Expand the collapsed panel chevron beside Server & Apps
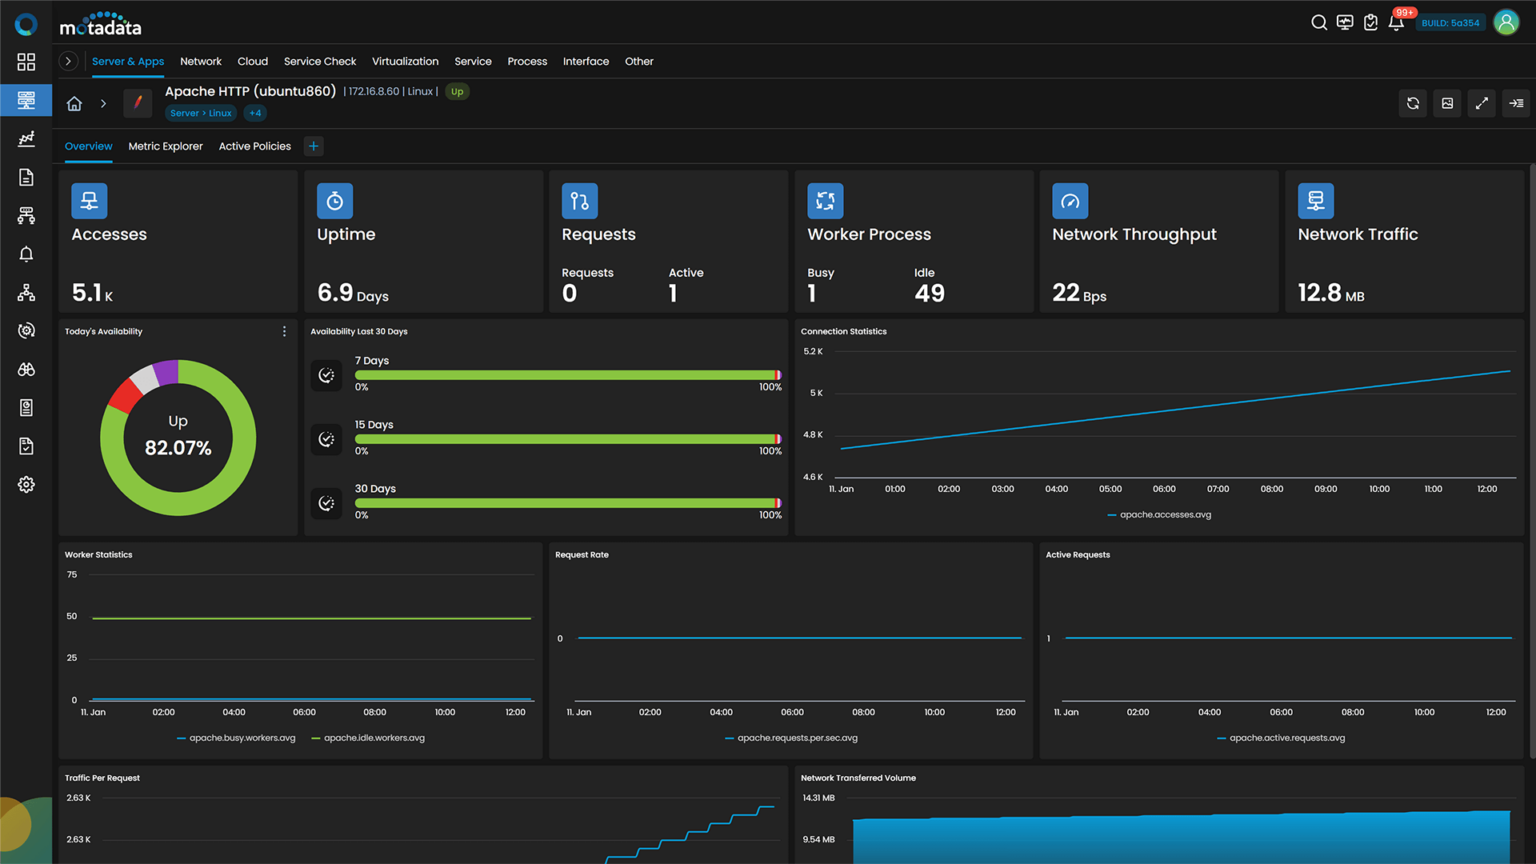The width and height of the screenshot is (1536, 864). pyautogui.click(x=68, y=61)
